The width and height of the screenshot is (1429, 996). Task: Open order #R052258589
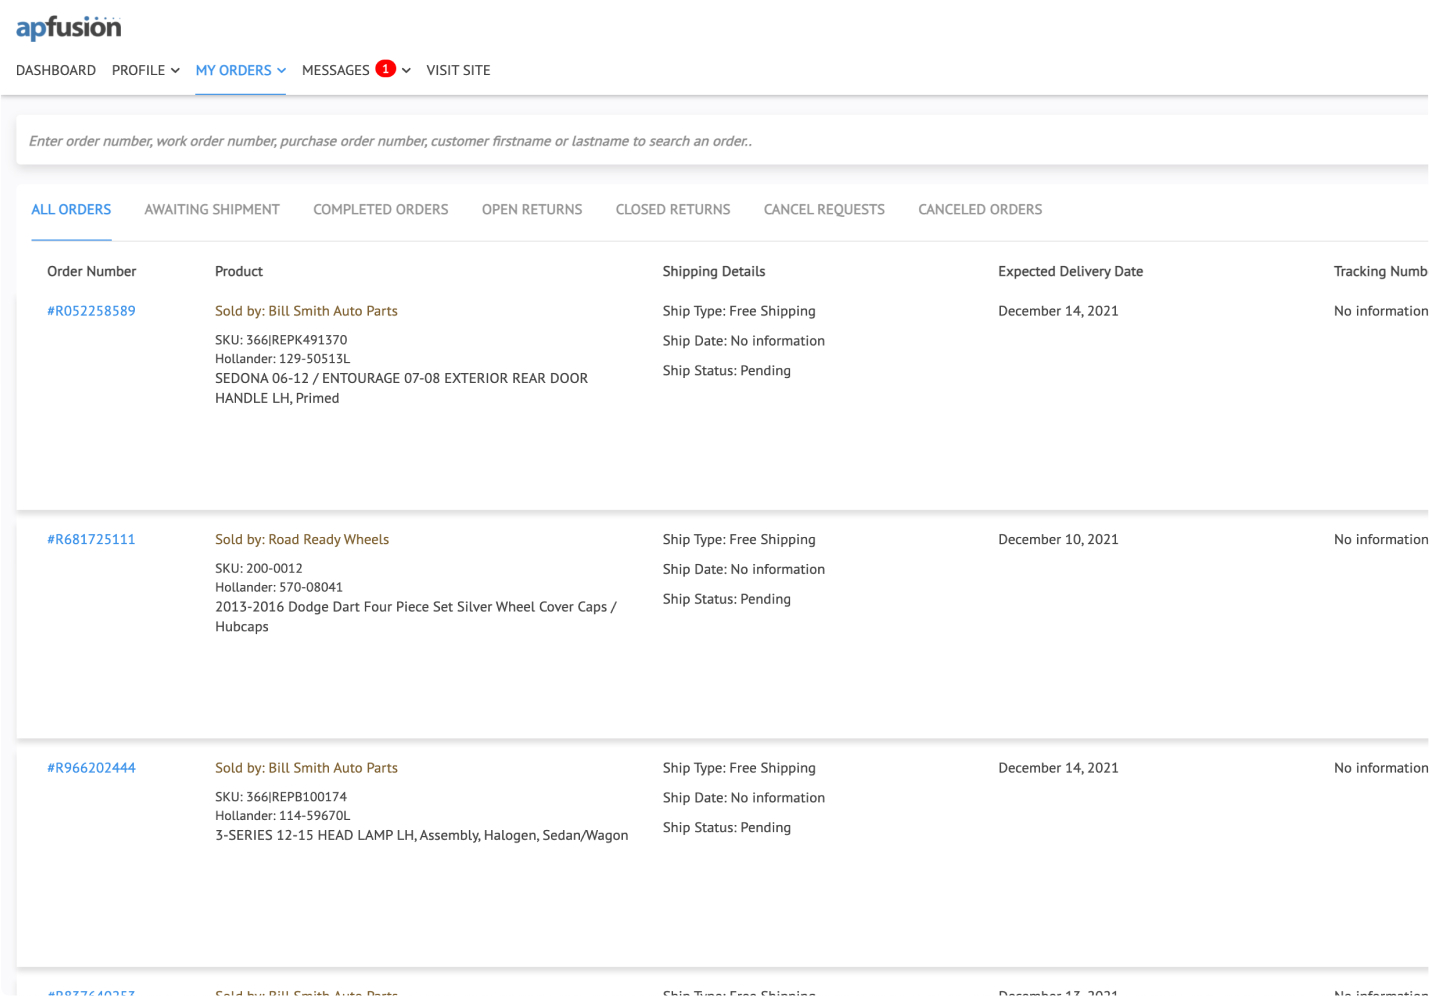click(x=91, y=311)
